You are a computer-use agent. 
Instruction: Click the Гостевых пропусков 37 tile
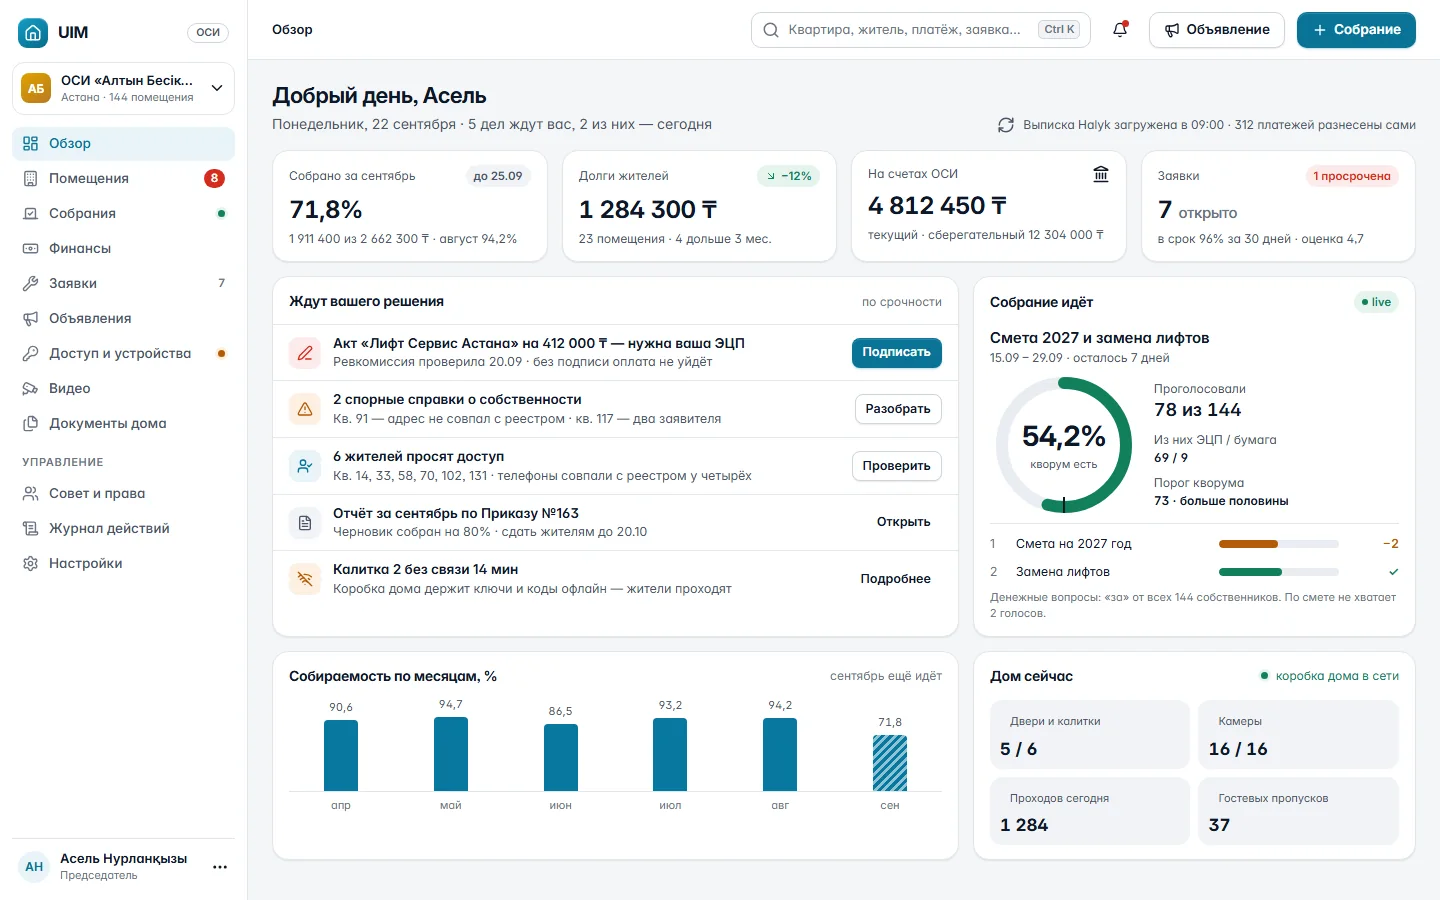[x=1298, y=811]
